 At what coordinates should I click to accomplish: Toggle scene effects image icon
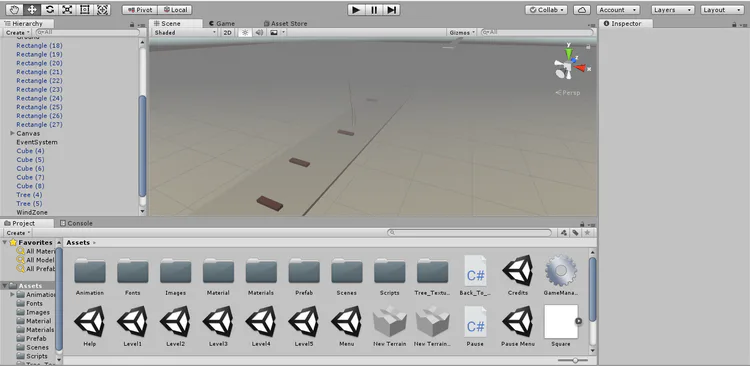(x=274, y=33)
